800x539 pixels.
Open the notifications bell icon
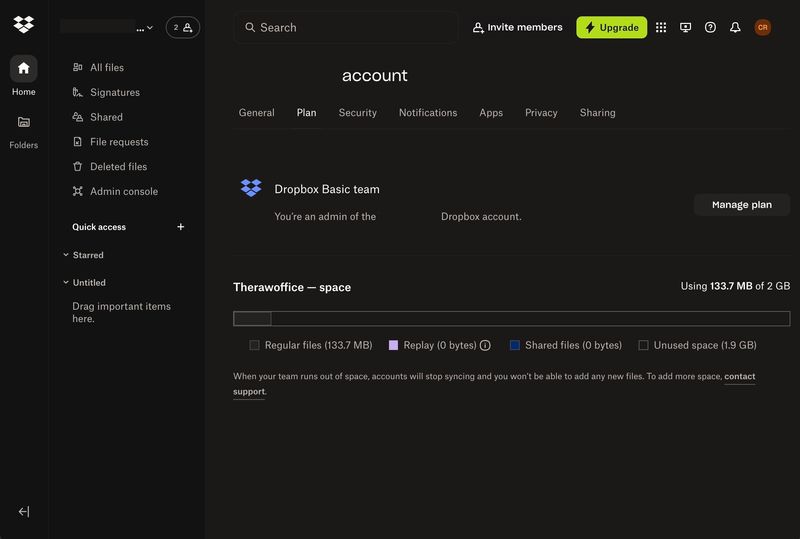[735, 28]
